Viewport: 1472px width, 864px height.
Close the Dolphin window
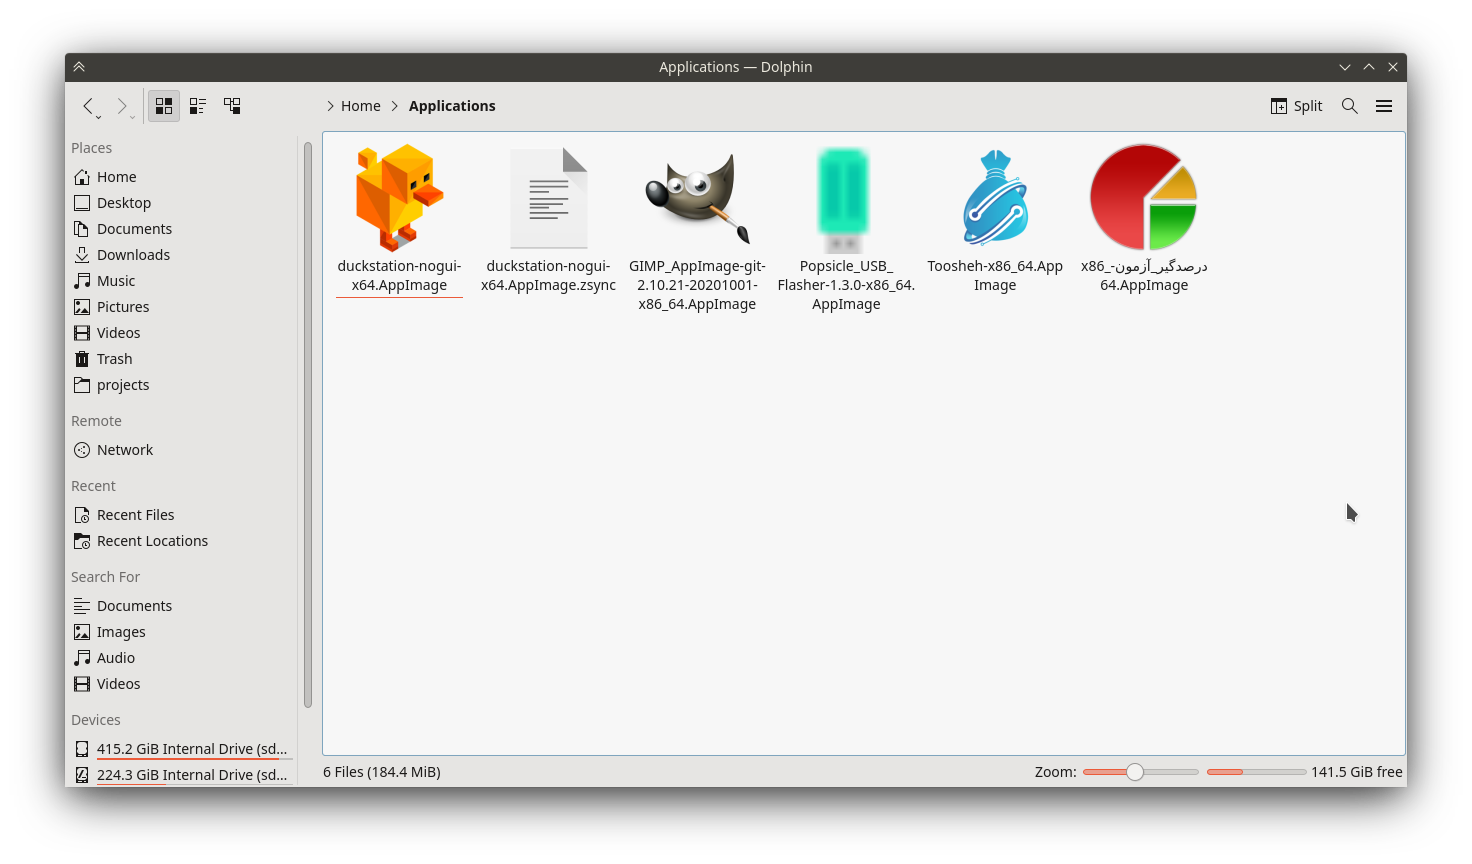[1393, 67]
